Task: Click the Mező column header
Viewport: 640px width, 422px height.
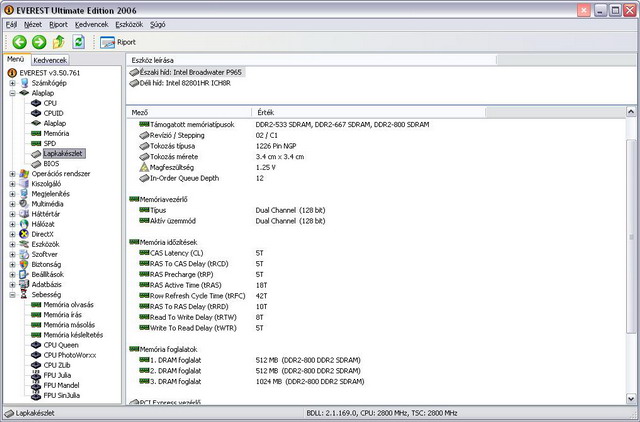Action: click(190, 112)
